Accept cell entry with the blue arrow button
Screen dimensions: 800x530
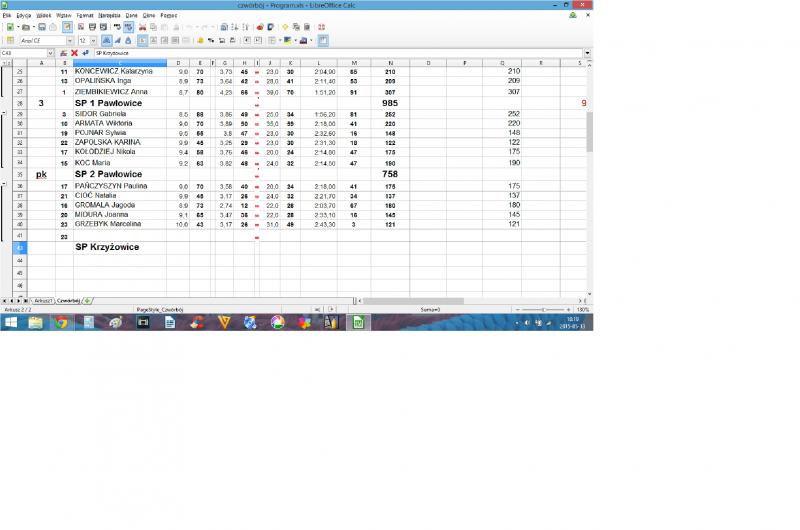point(84,53)
